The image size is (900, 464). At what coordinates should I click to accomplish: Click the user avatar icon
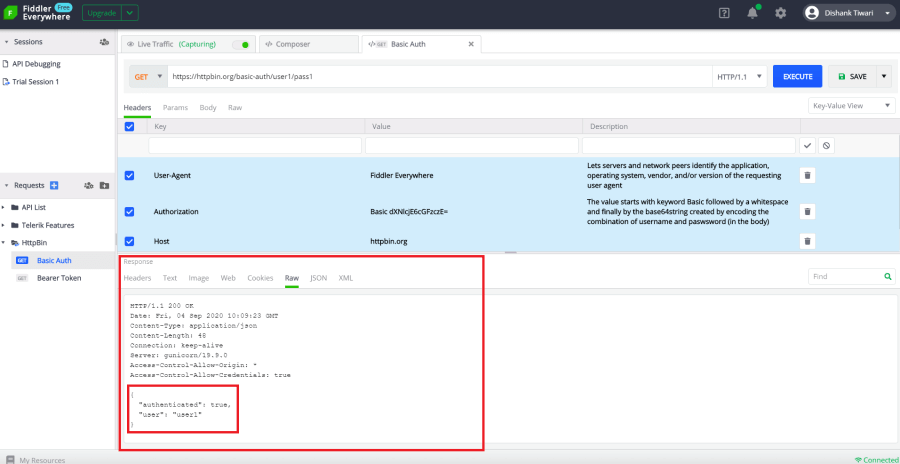tap(812, 13)
